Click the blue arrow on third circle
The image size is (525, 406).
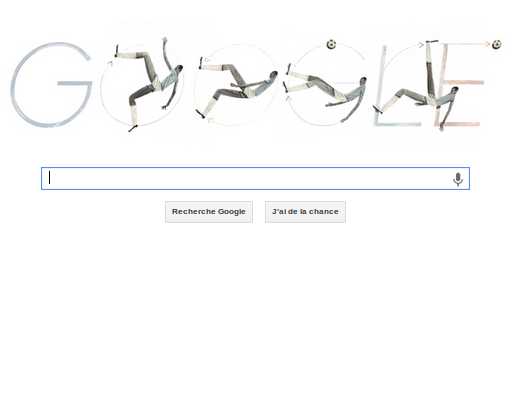coord(288,98)
